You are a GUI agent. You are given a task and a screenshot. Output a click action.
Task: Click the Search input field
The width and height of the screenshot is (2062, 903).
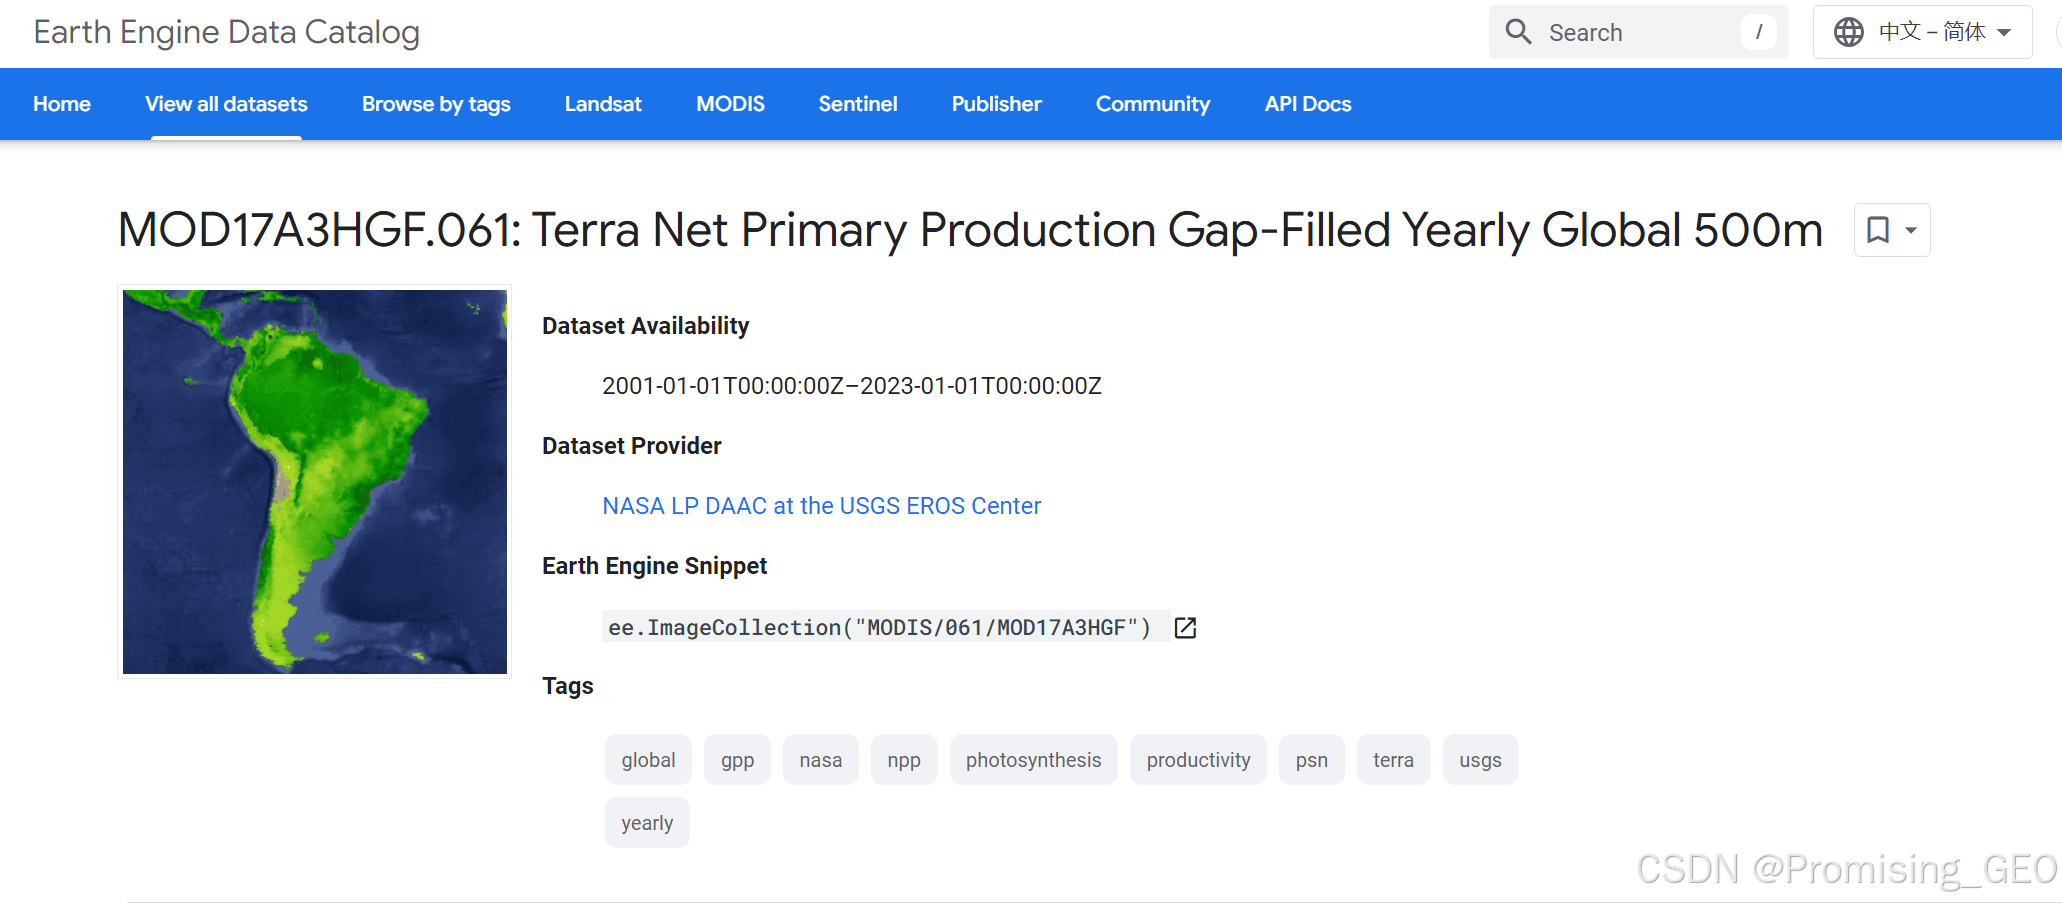tap(1640, 32)
